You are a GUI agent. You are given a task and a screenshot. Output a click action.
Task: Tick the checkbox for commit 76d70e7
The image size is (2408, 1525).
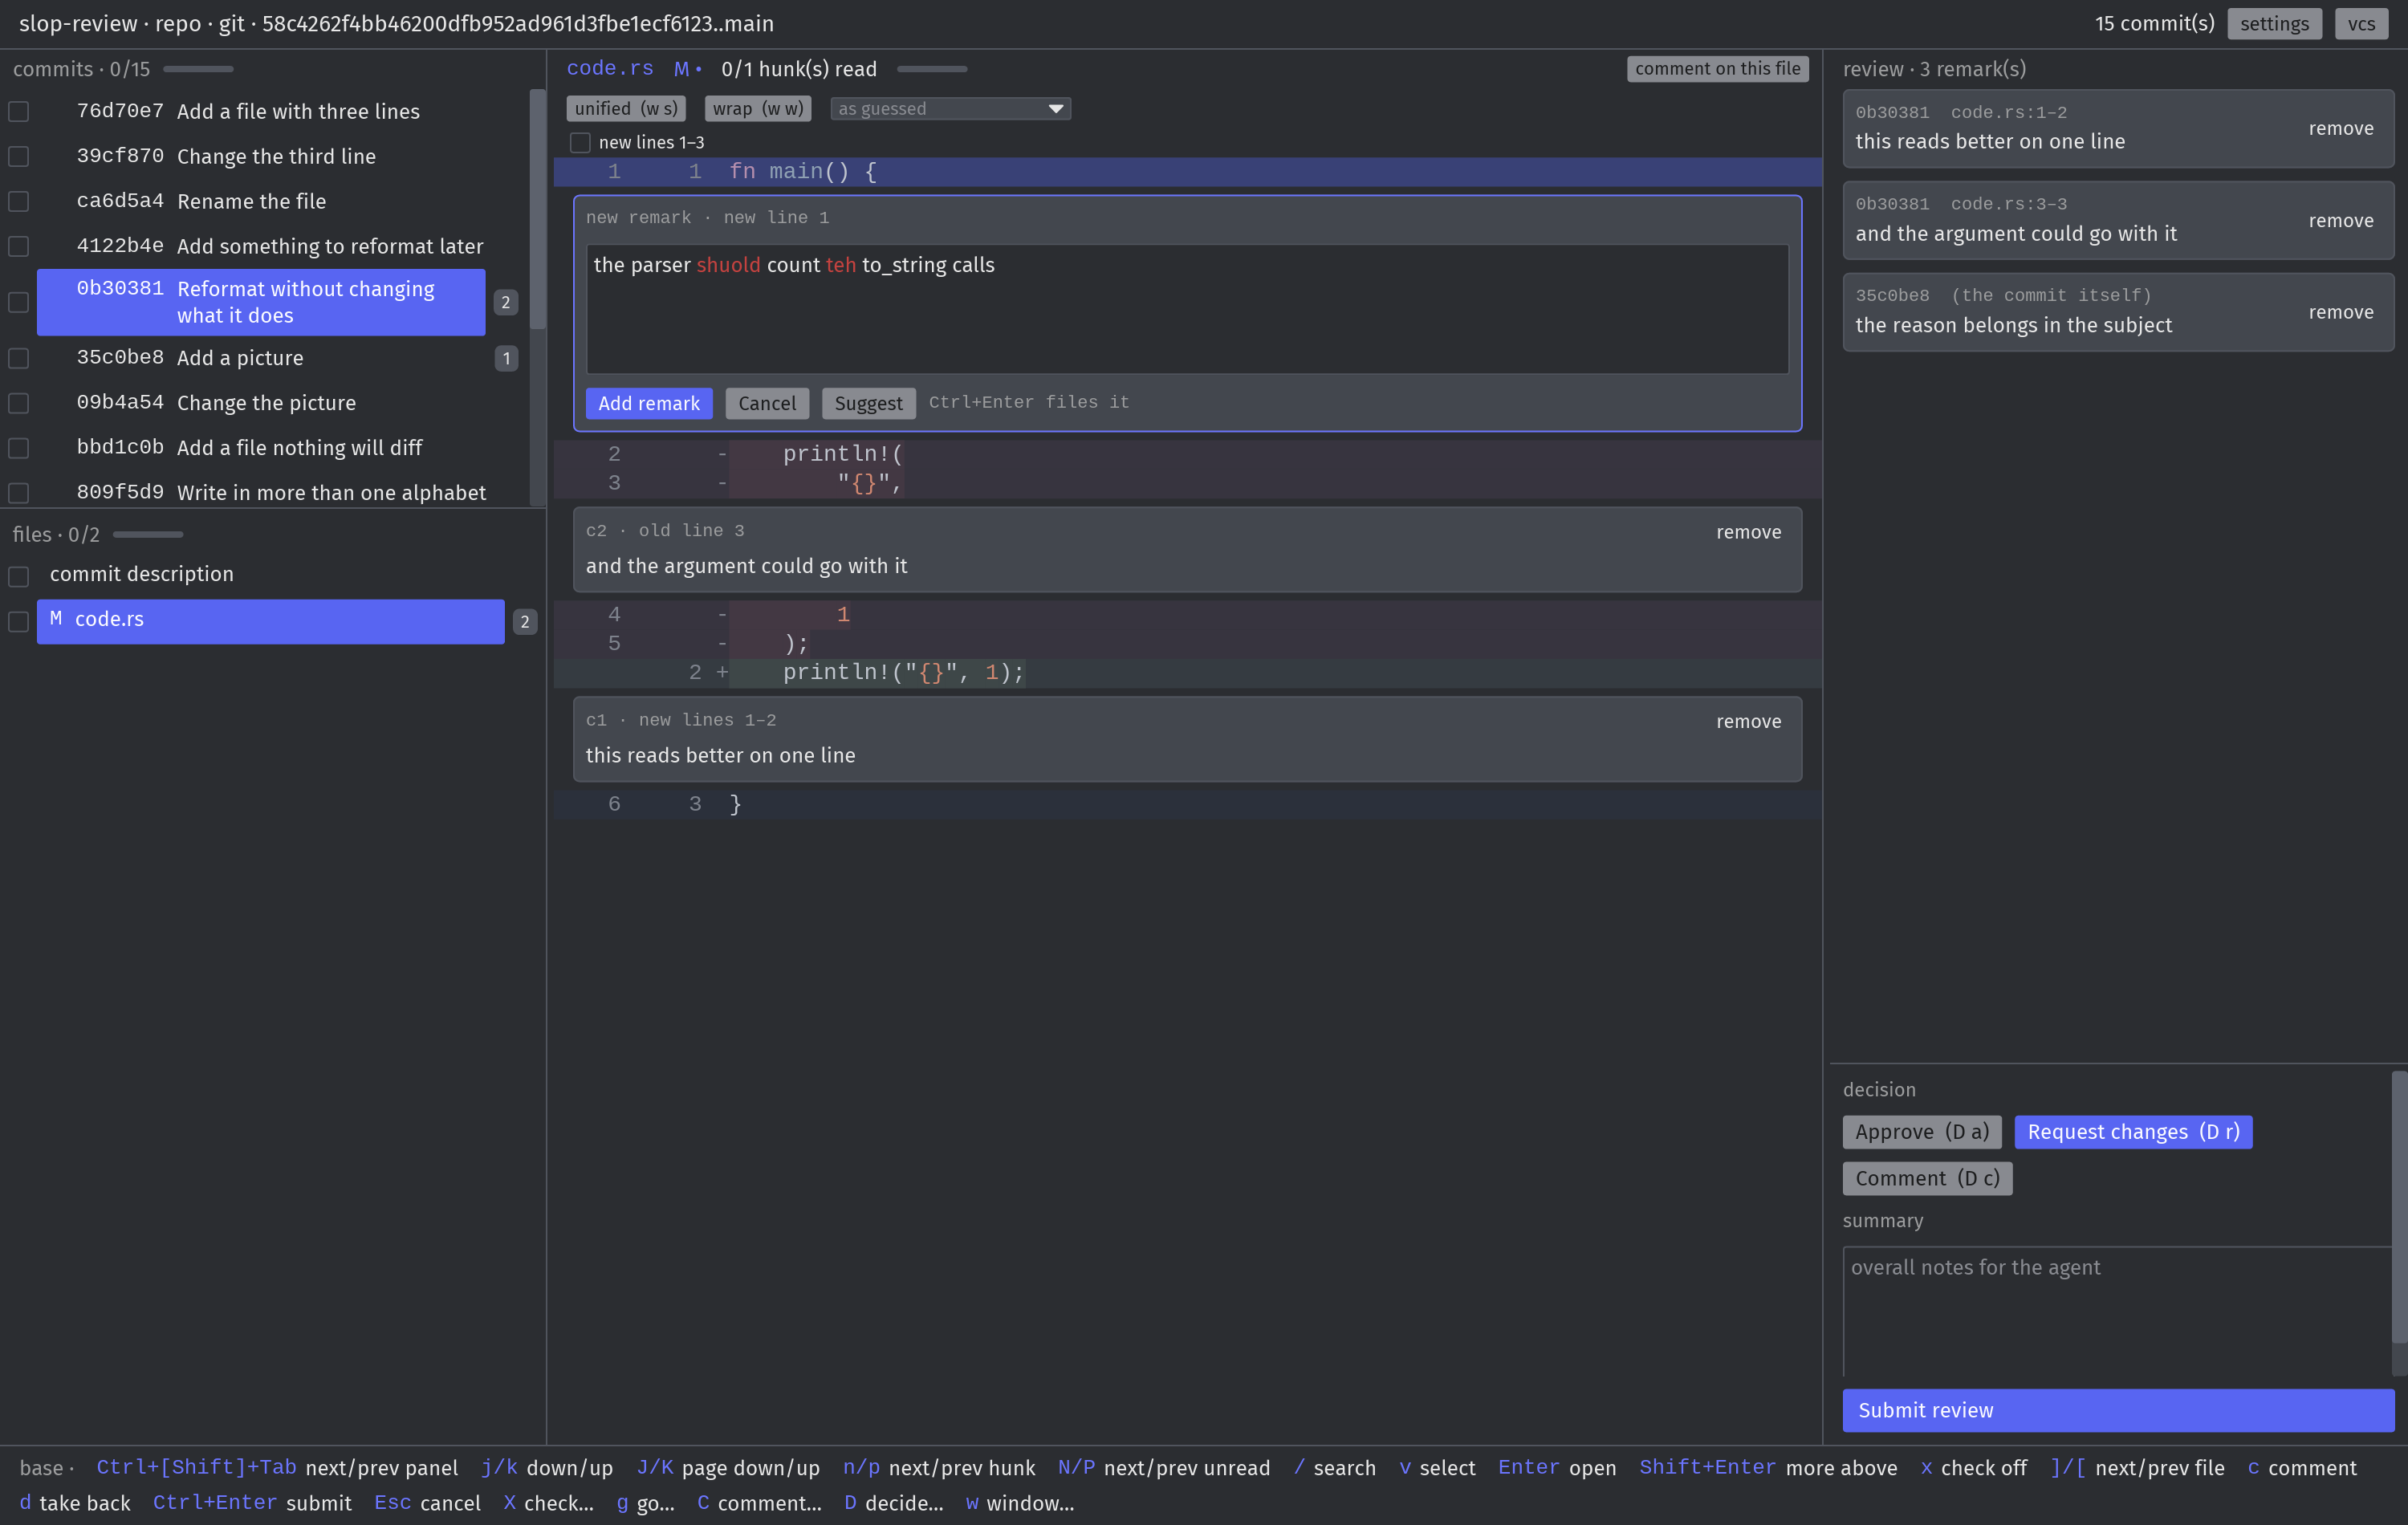19,112
